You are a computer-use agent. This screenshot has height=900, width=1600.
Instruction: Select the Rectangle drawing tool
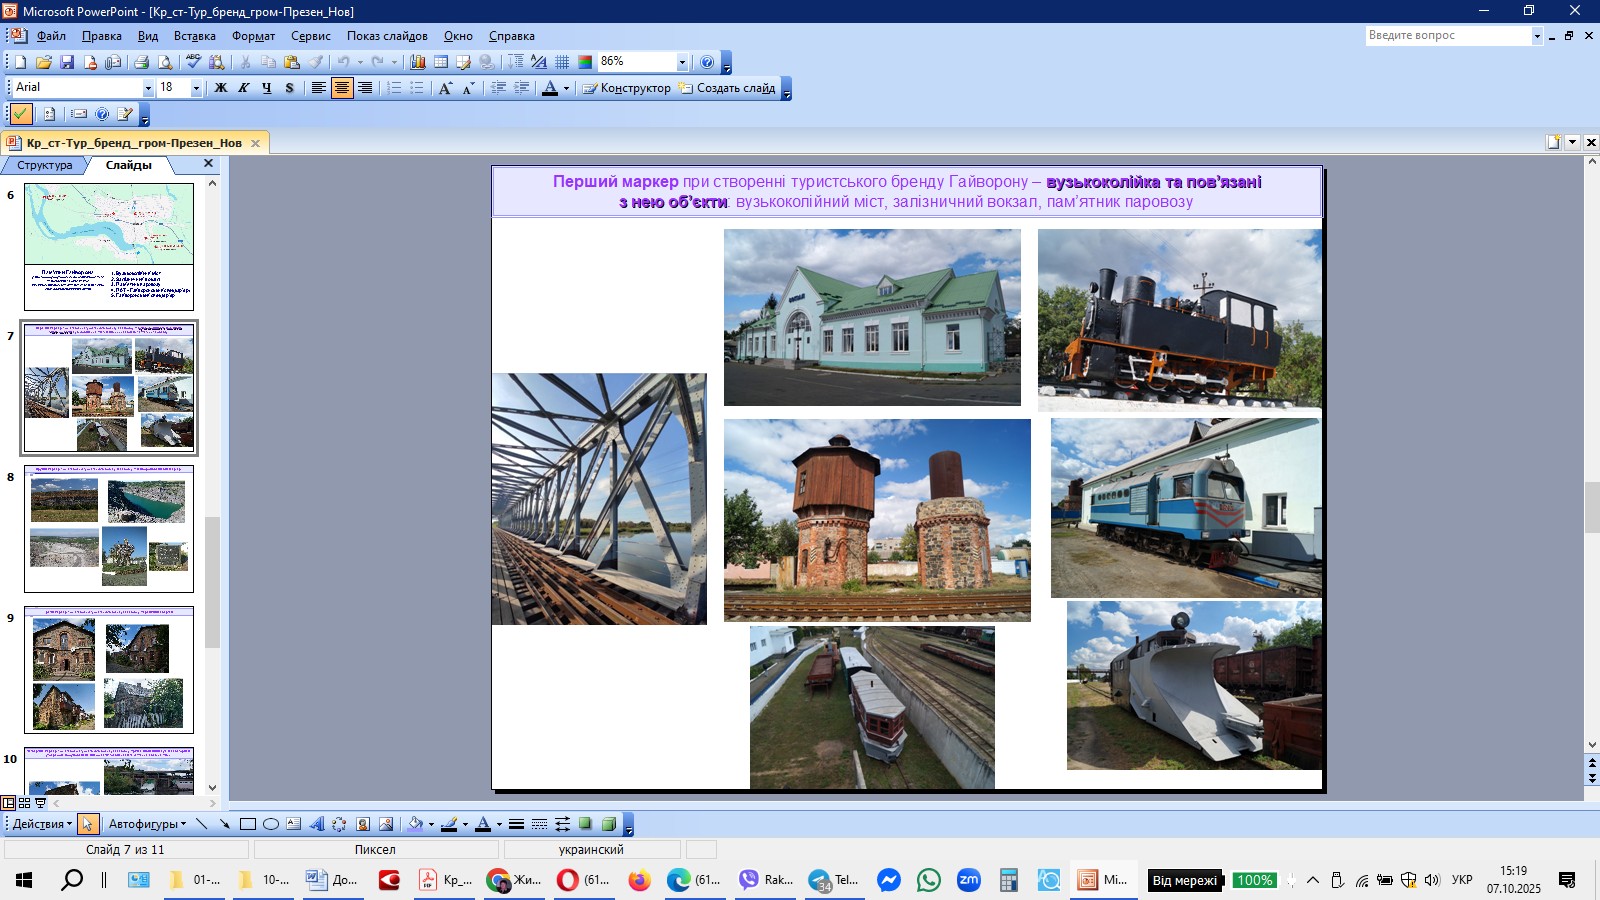pos(247,824)
